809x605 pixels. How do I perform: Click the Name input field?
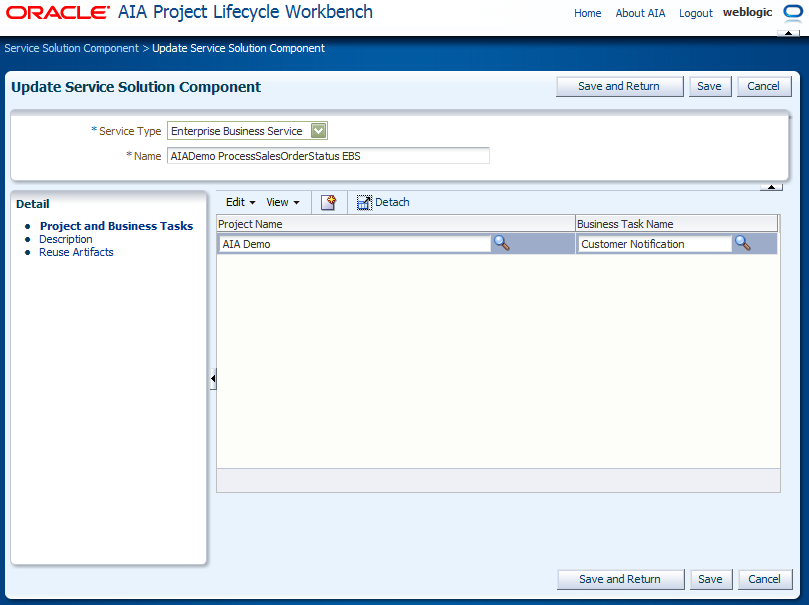pos(328,156)
